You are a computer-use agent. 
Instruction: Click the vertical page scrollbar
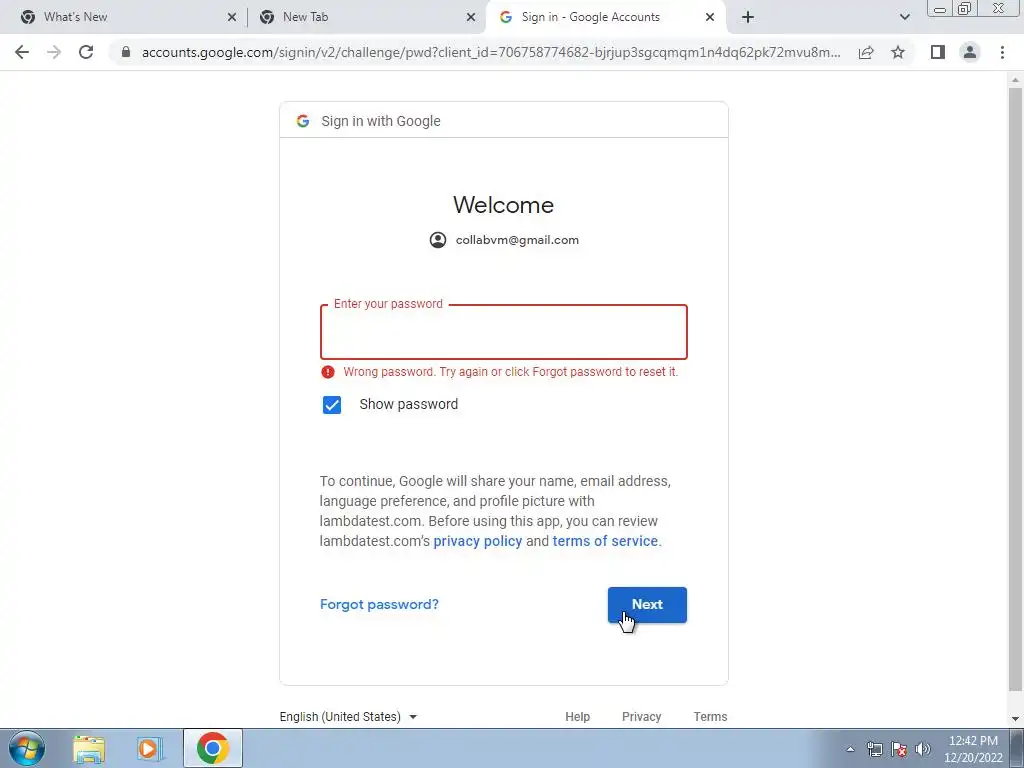click(x=1015, y=392)
